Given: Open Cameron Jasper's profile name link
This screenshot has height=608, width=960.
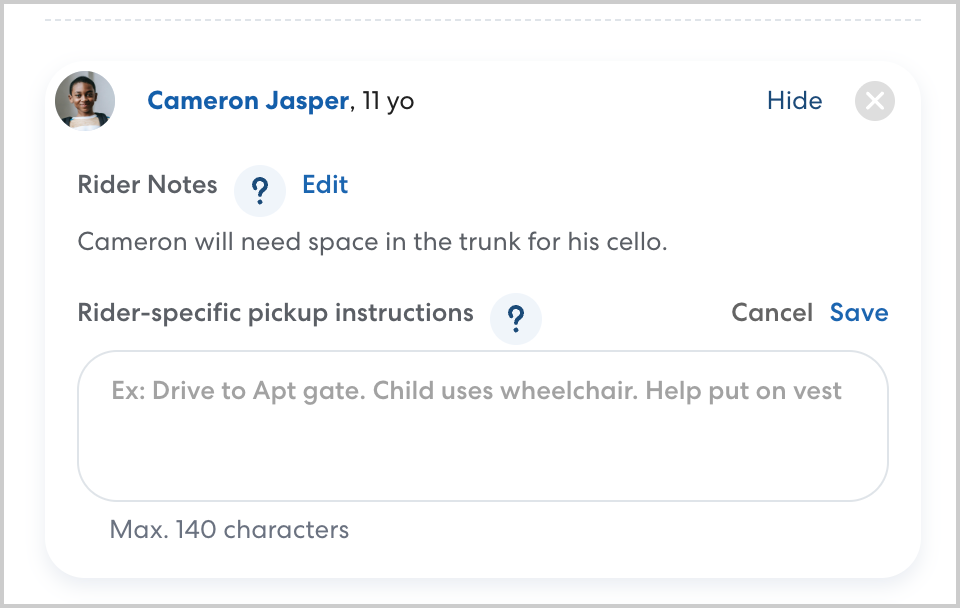Looking at the screenshot, I should coord(248,101).
